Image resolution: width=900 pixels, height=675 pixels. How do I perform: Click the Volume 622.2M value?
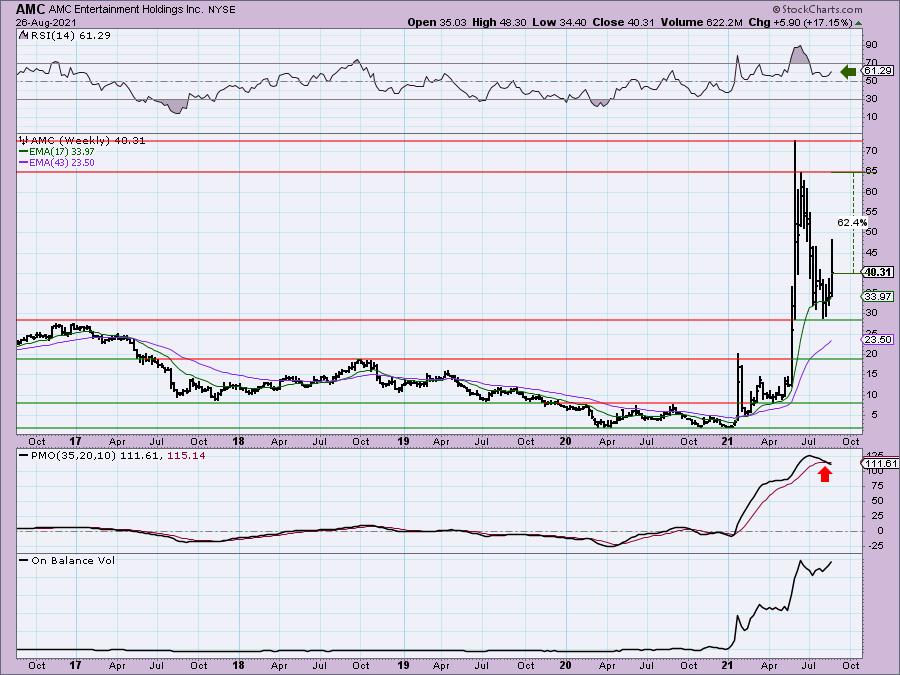(x=702, y=22)
